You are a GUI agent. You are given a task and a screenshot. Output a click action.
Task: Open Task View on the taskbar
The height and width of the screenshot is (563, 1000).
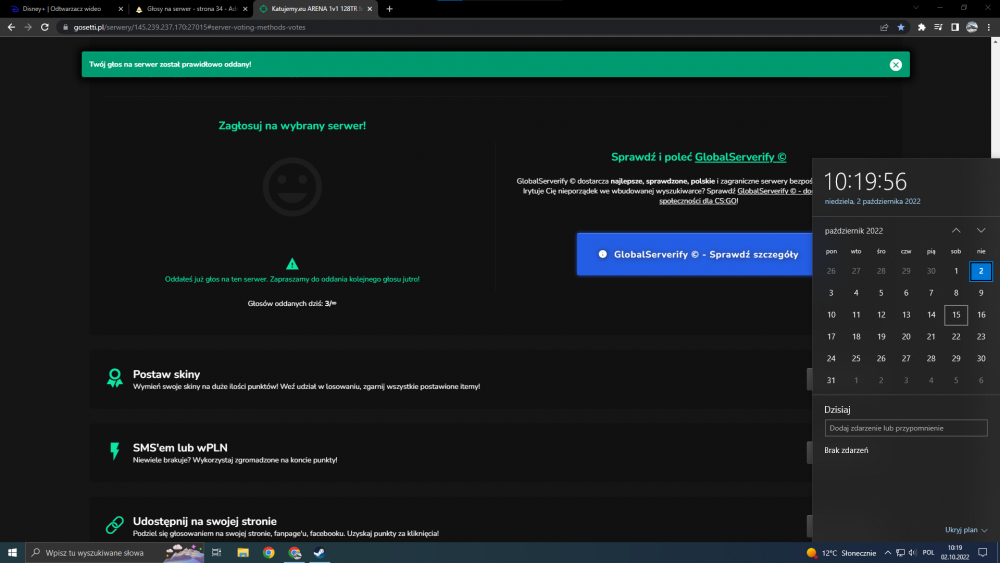[x=216, y=553]
